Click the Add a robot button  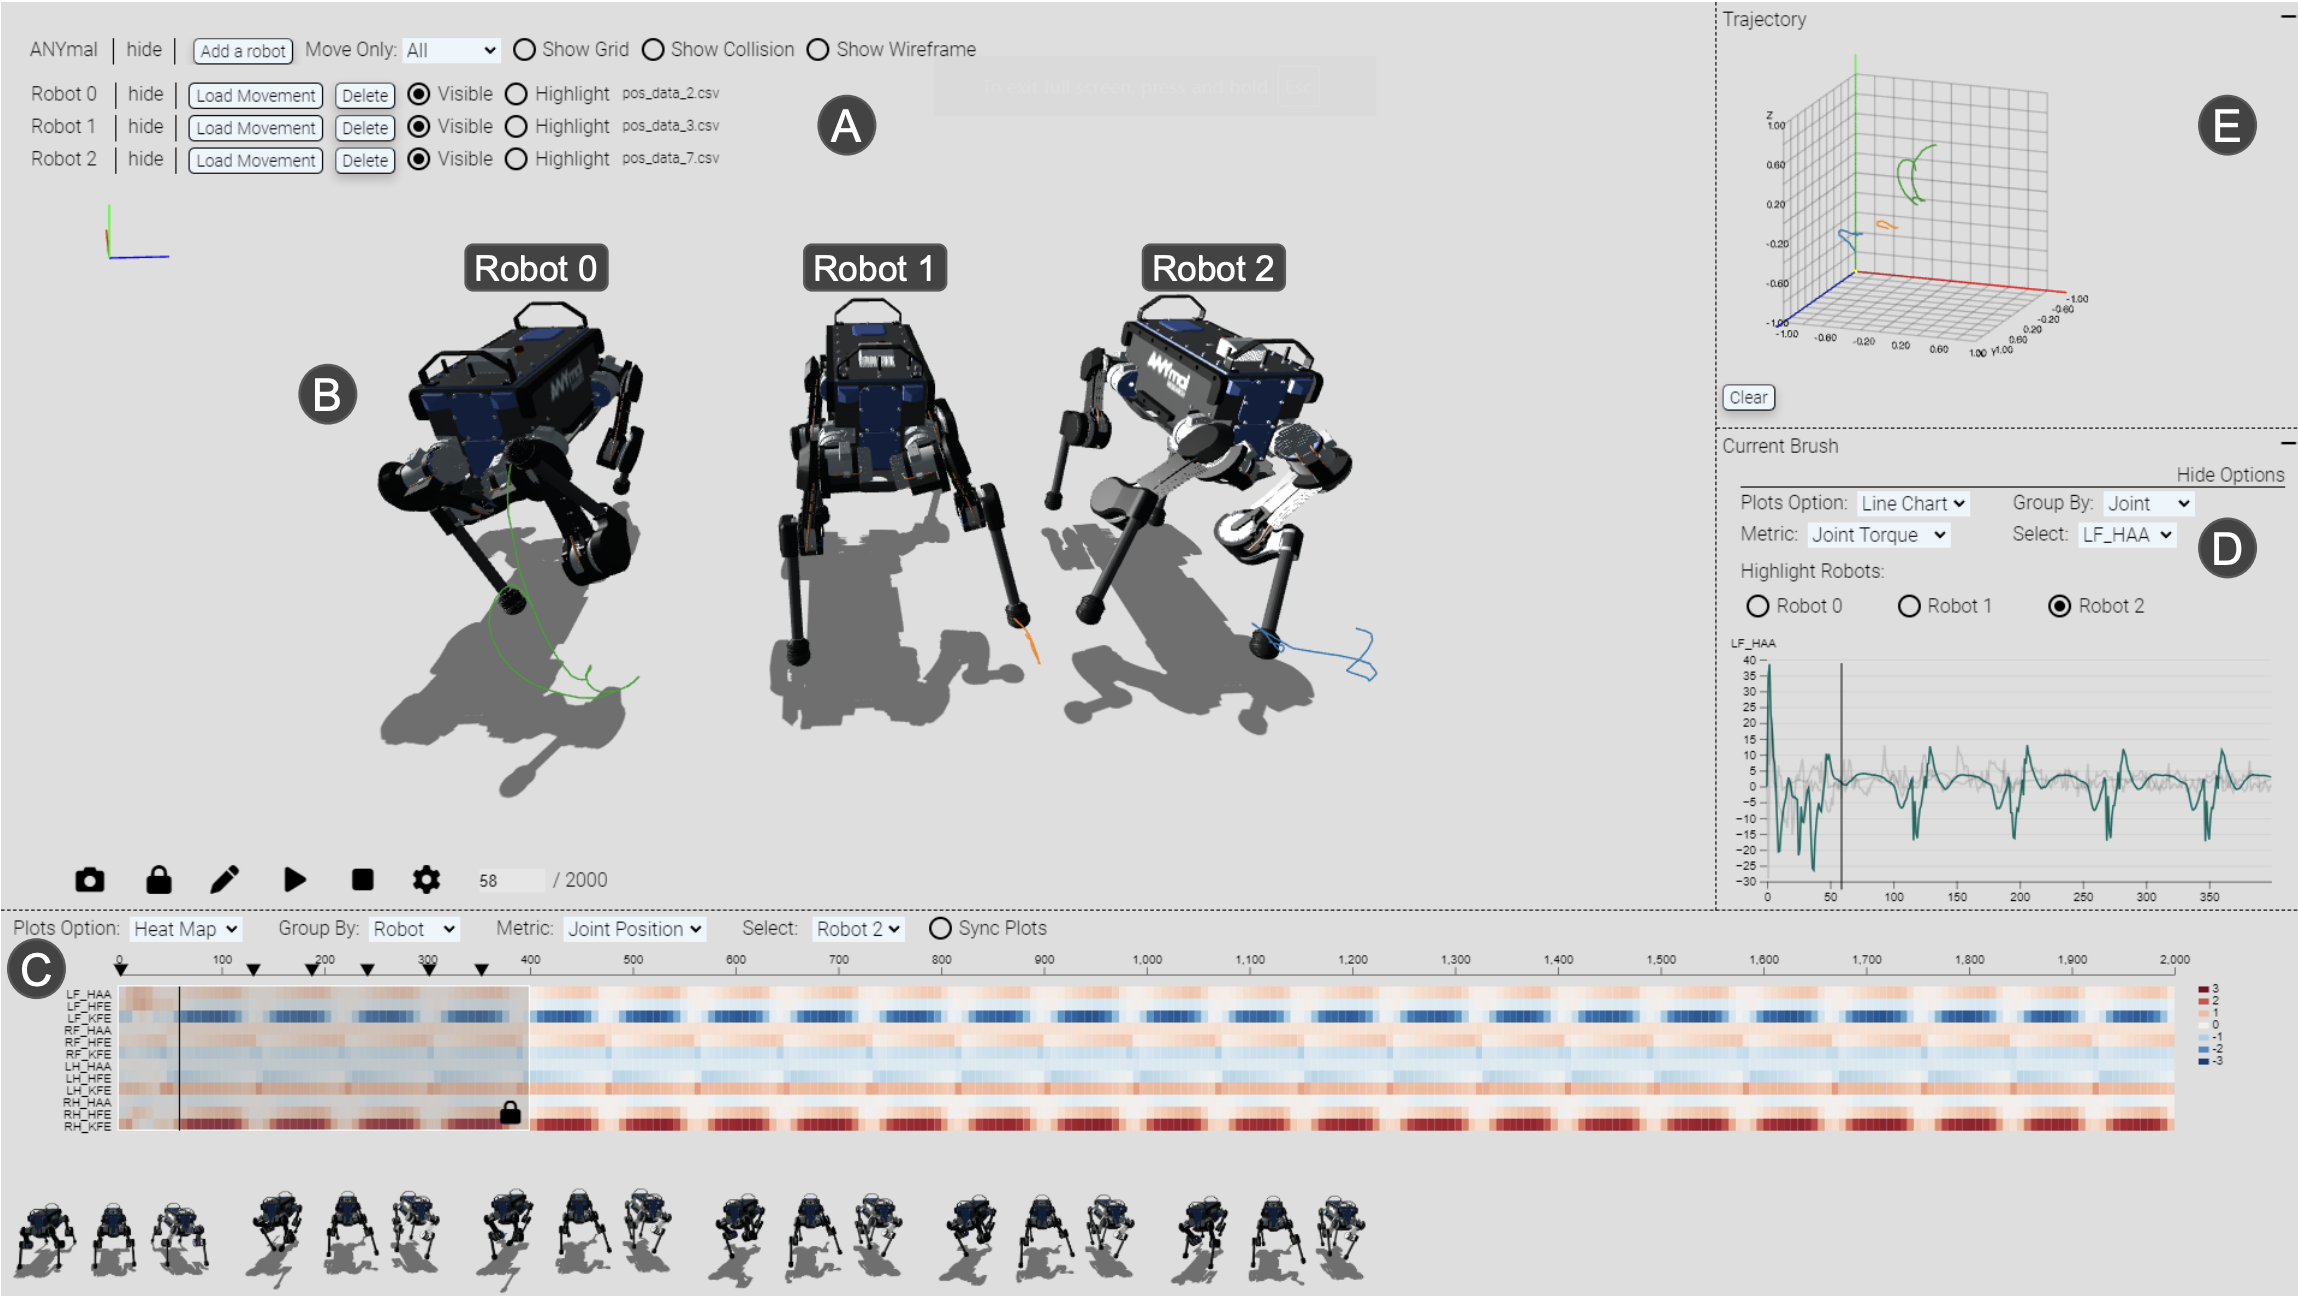[x=243, y=51]
